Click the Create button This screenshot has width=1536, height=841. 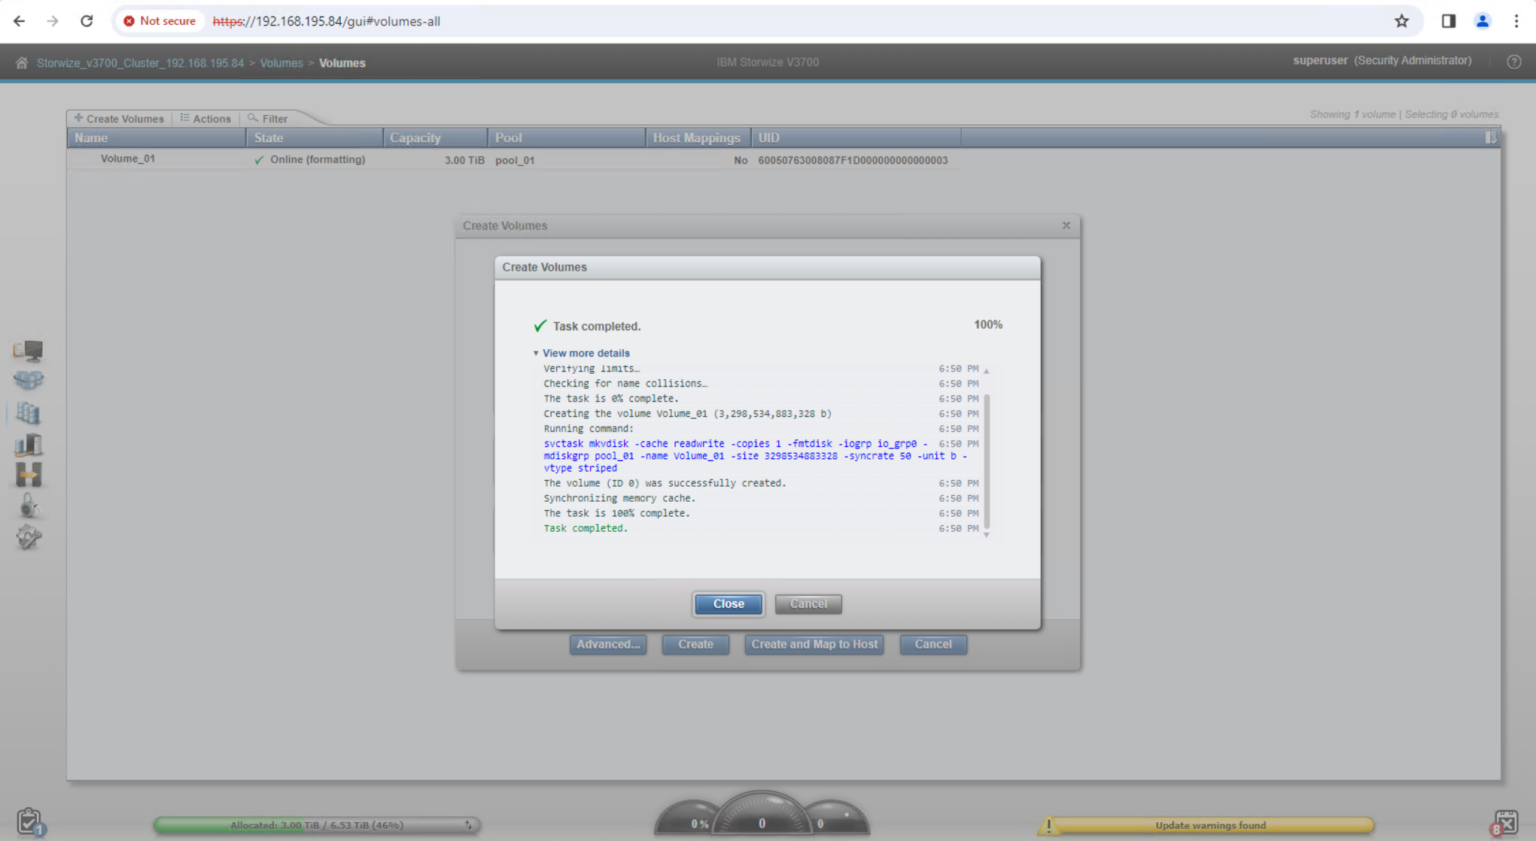(695, 645)
